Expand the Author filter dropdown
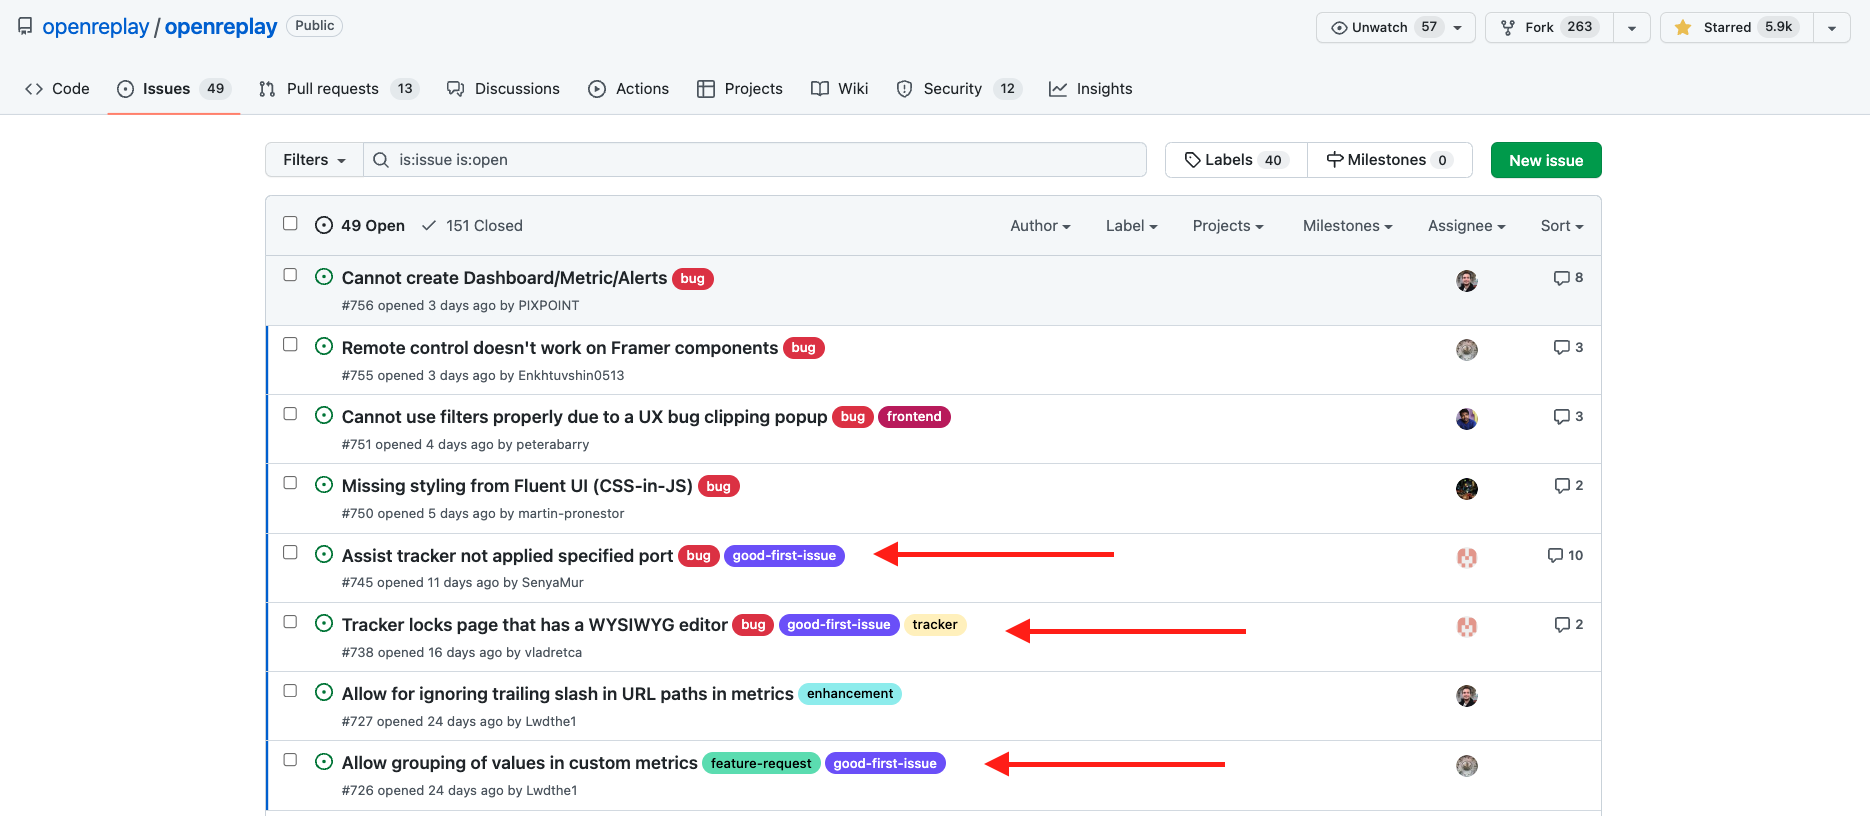This screenshot has height=816, width=1870. click(1040, 226)
